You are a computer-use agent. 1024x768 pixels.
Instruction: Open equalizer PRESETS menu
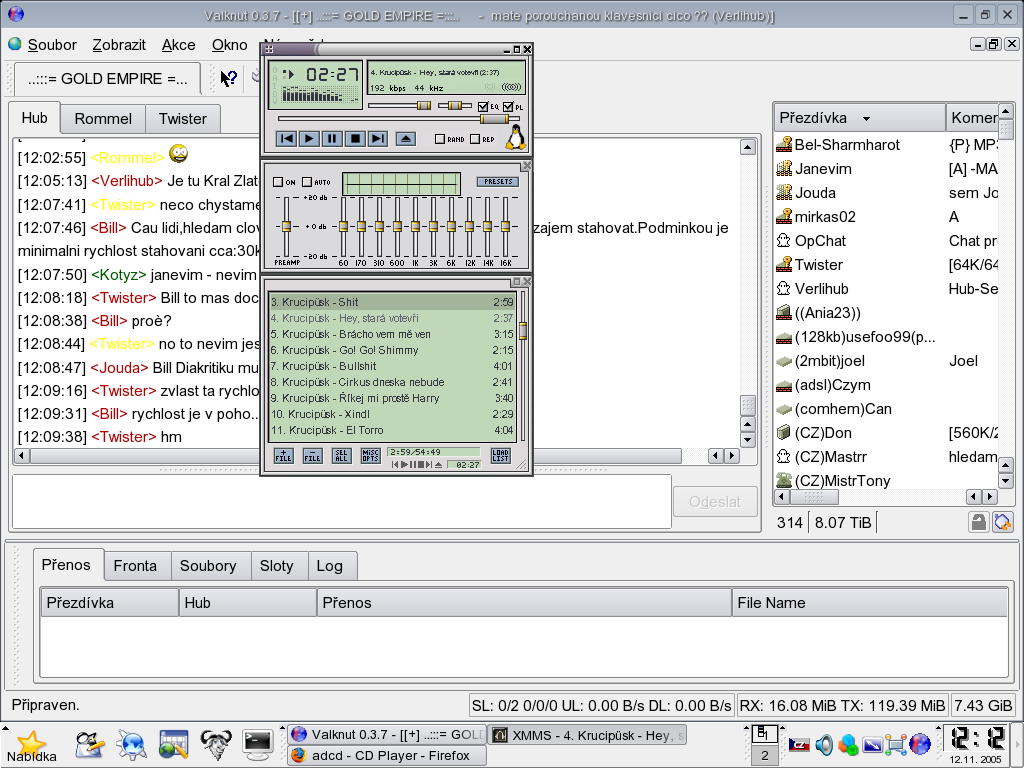pos(498,182)
